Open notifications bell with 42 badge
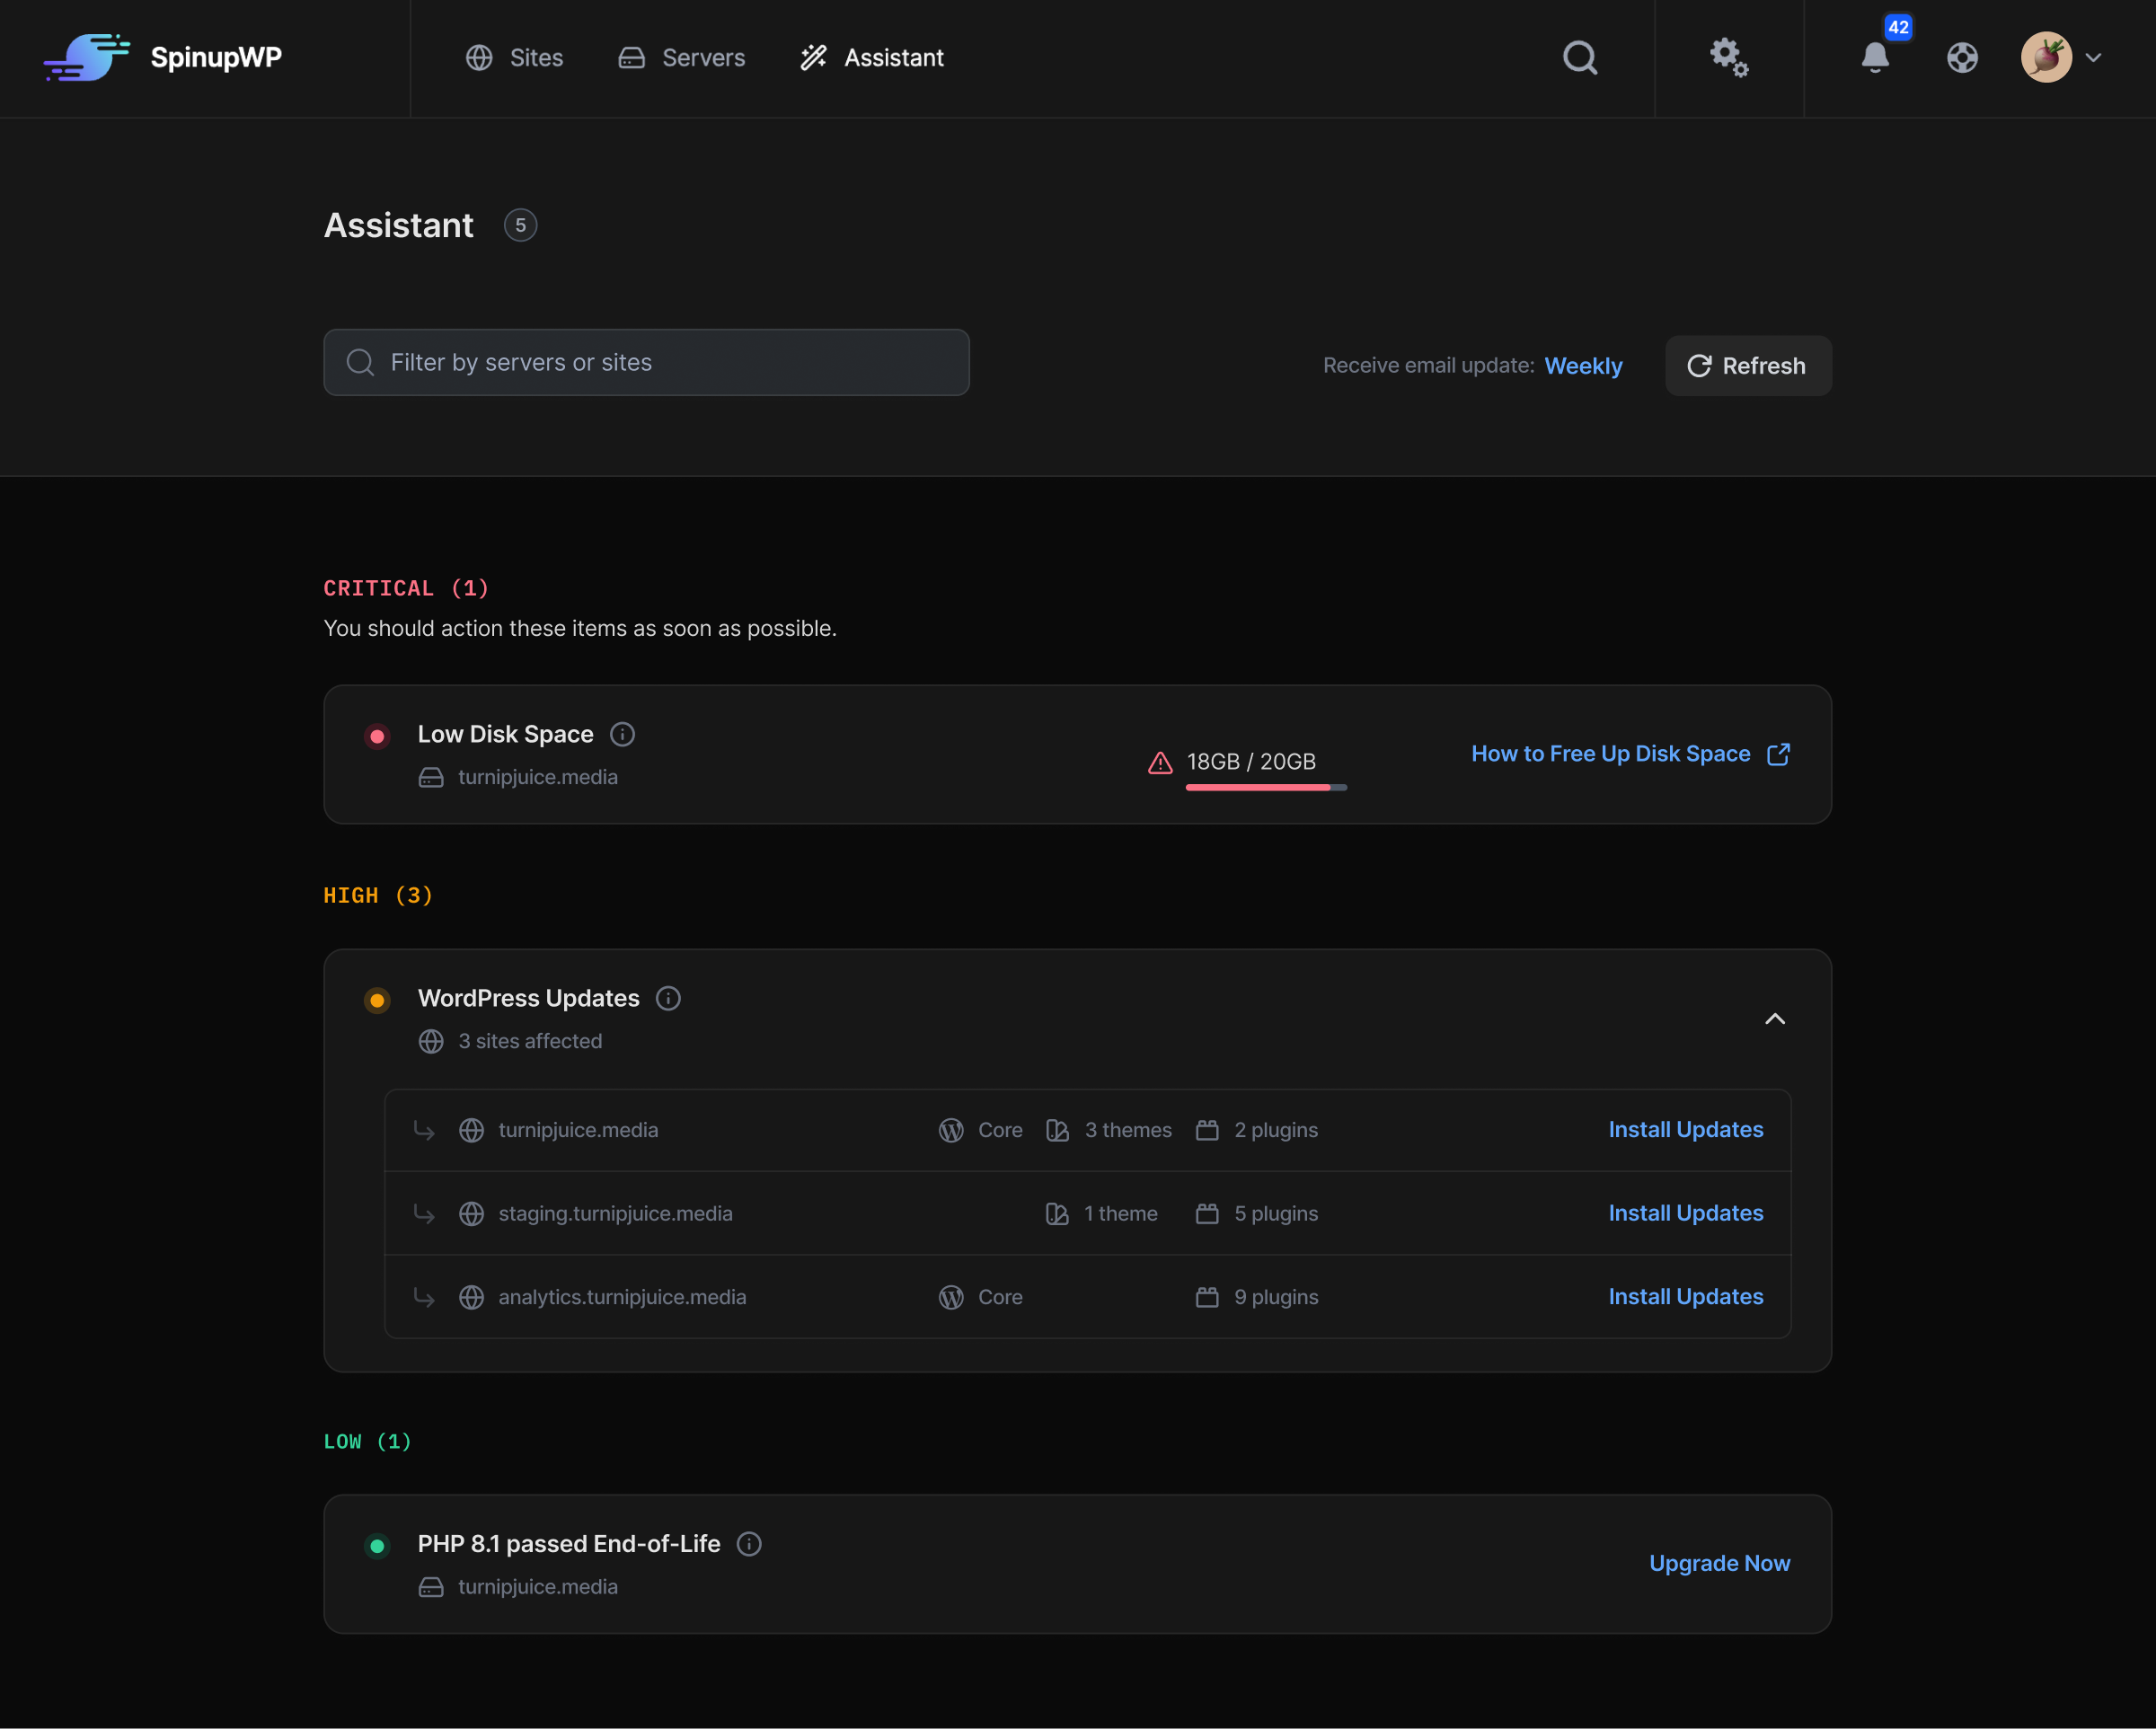Viewport: 2156px width, 1729px height. point(1876,57)
